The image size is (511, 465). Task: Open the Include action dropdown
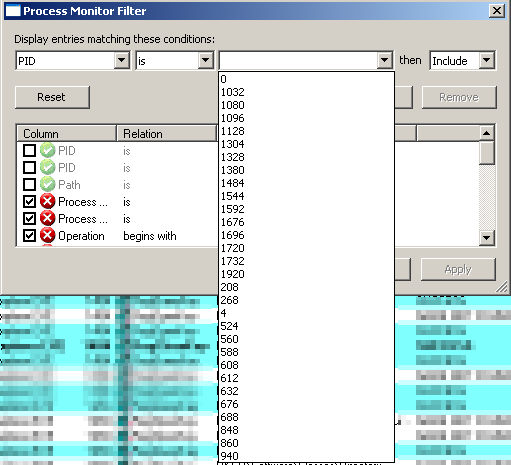click(x=486, y=60)
